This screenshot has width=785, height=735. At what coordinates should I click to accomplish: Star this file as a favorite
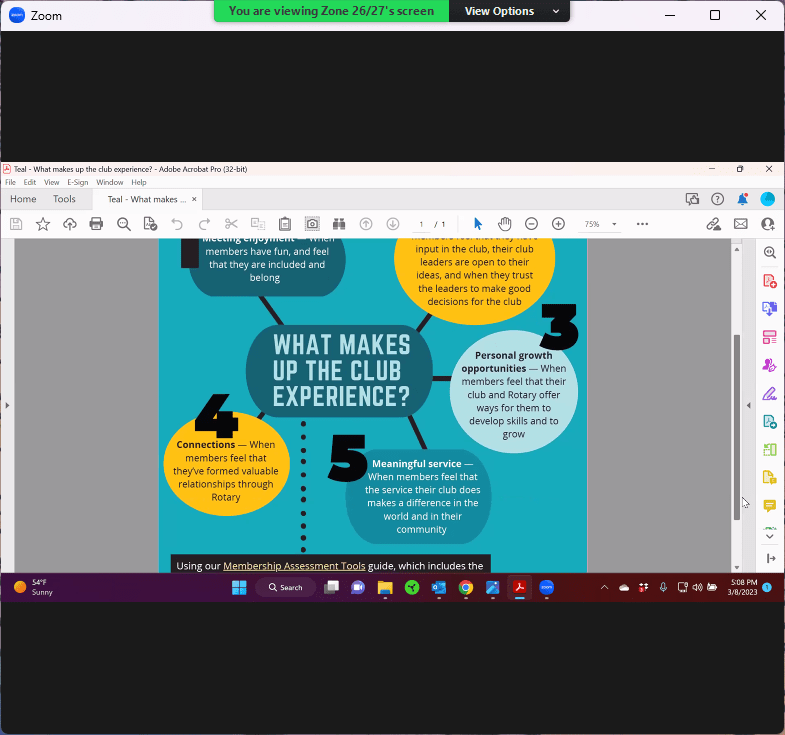tap(43, 224)
